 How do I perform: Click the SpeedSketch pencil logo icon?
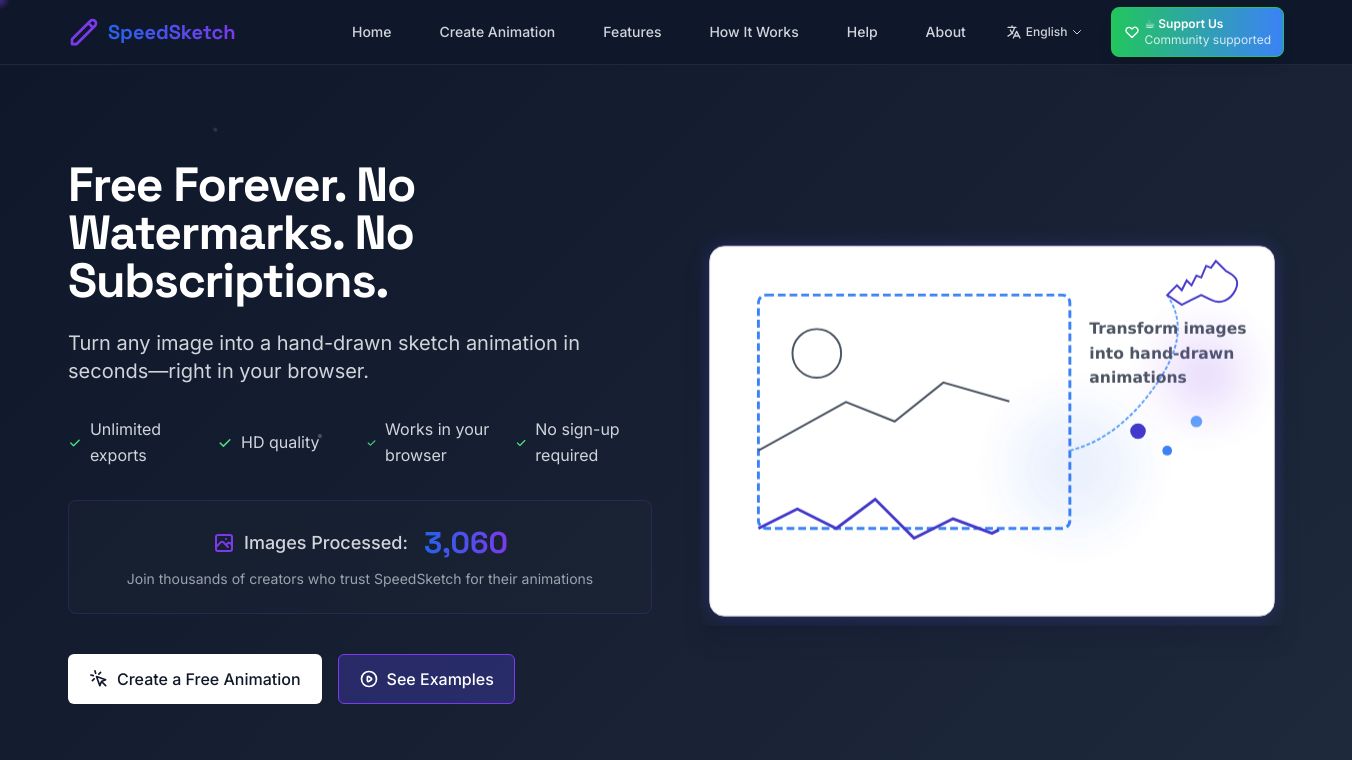[x=83, y=32]
